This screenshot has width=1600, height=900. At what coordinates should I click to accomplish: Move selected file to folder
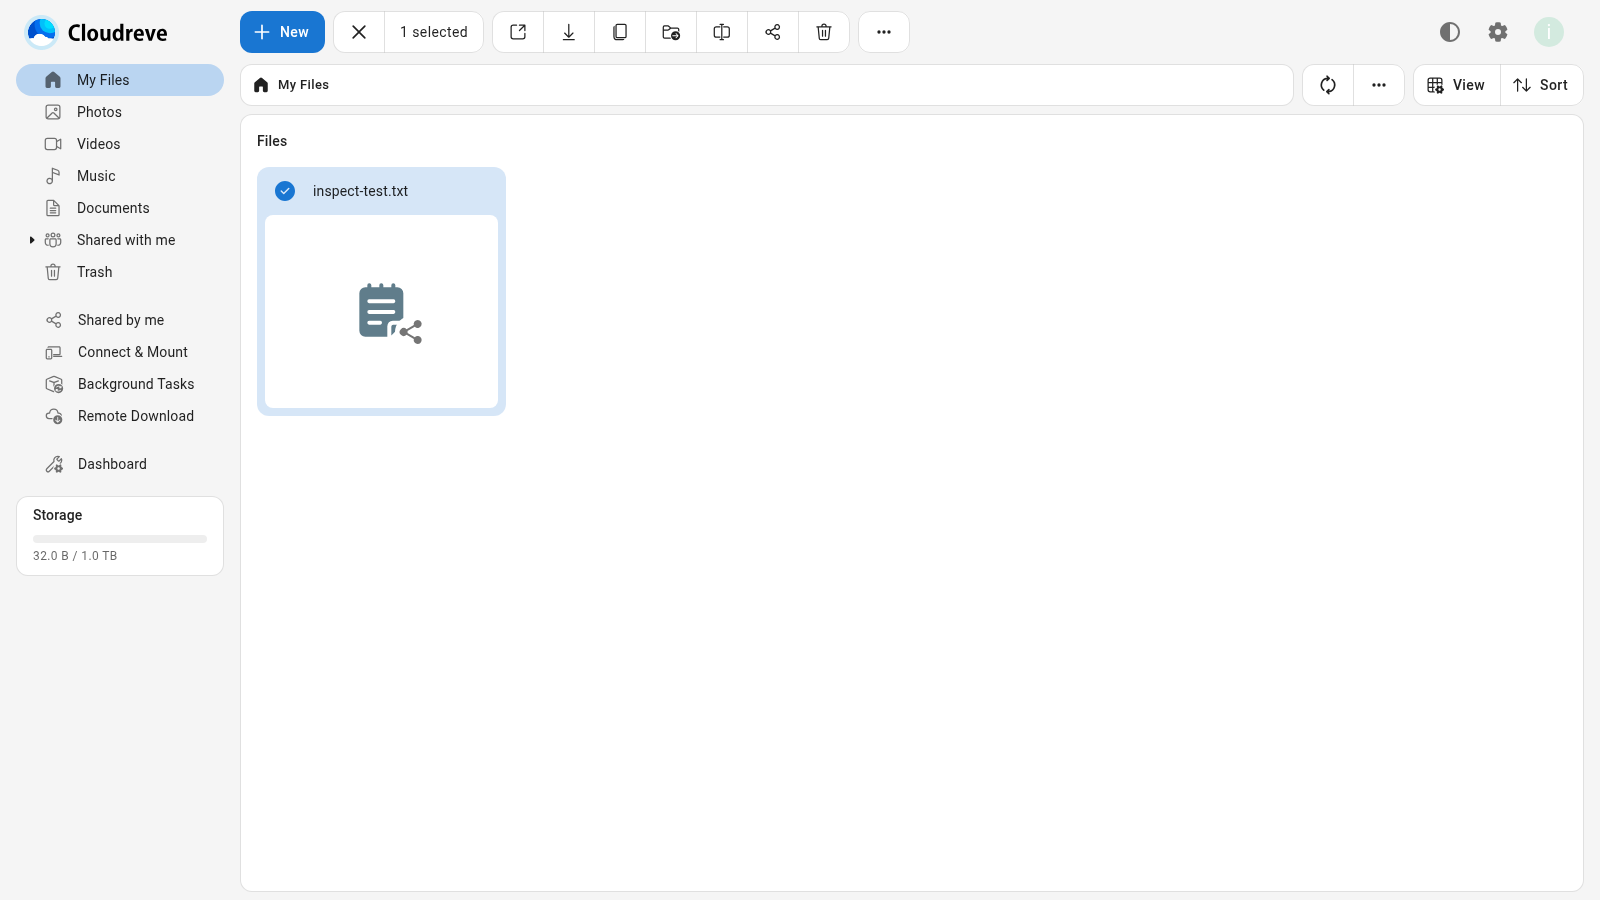[x=671, y=32]
